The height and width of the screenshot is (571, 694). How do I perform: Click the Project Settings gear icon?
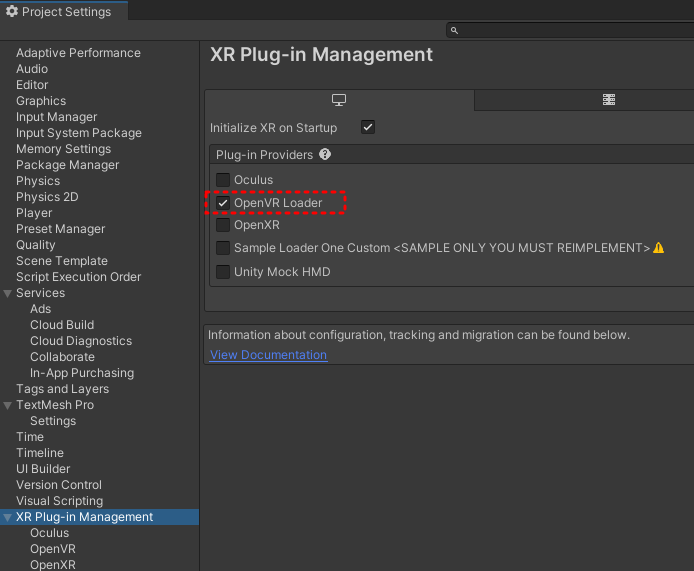(x=12, y=11)
